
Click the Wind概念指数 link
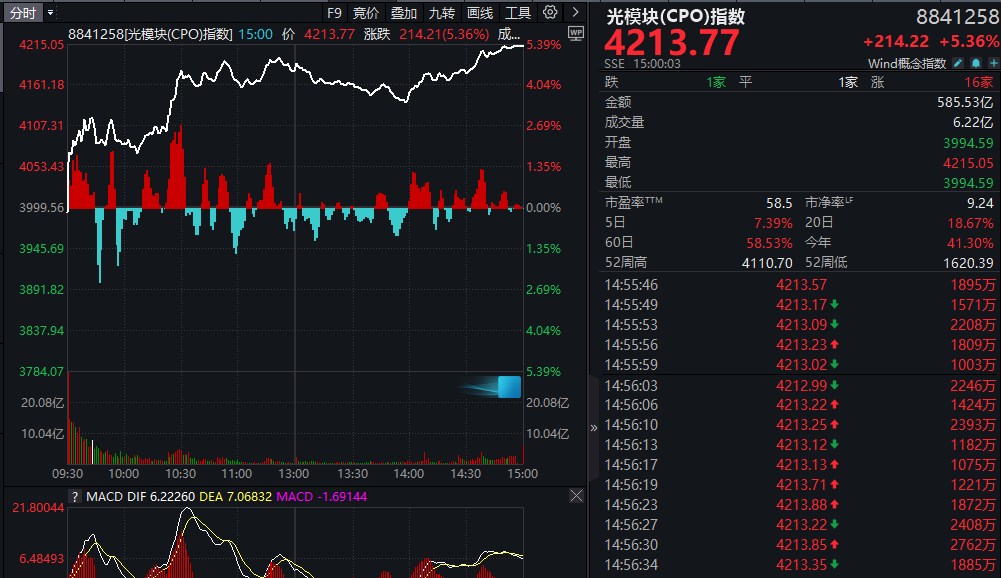point(907,63)
